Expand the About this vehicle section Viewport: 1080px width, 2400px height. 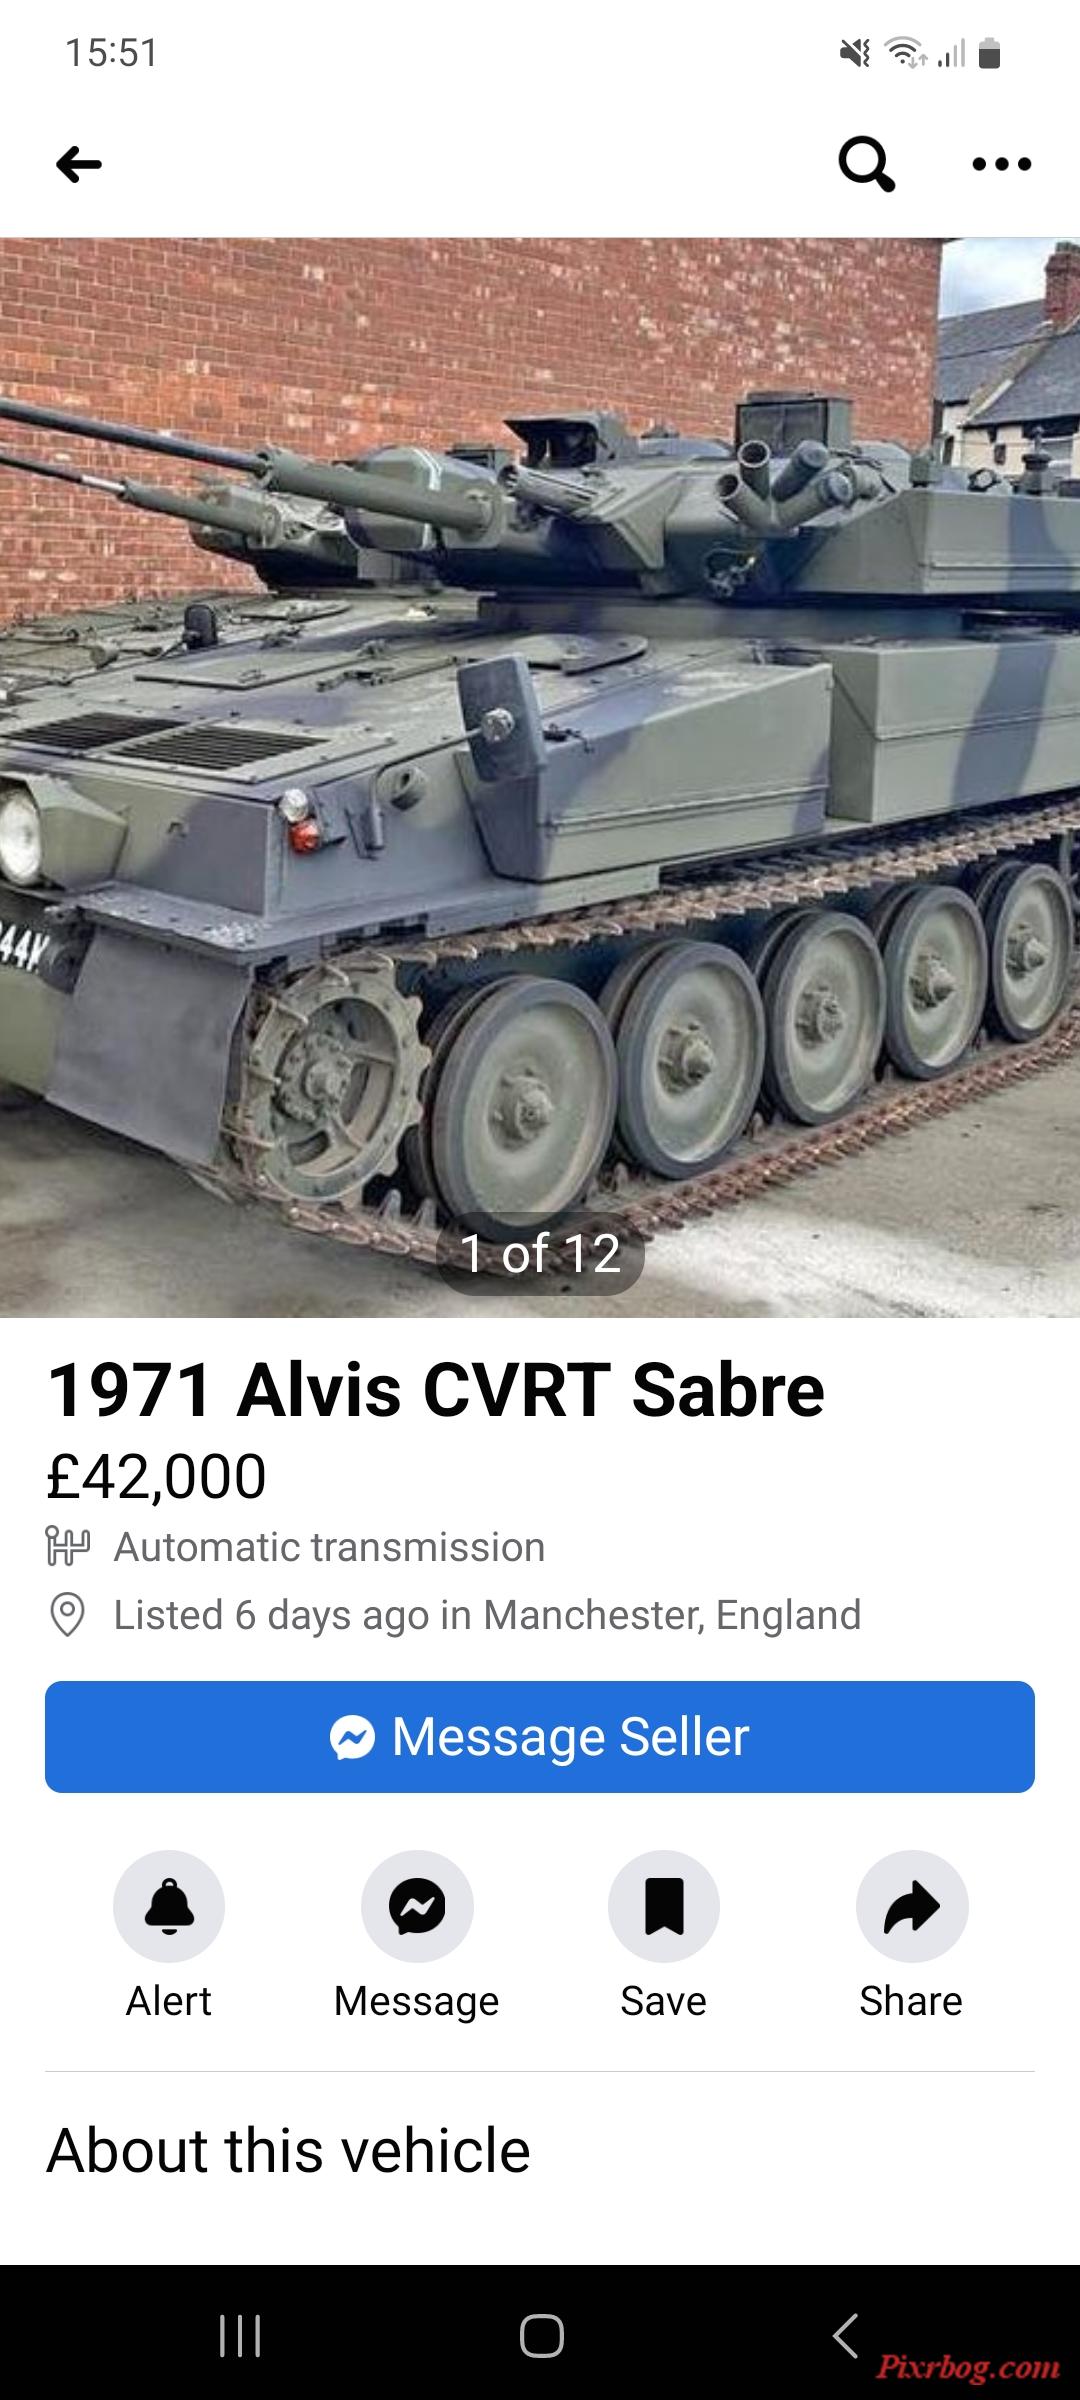pos(288,2149)
